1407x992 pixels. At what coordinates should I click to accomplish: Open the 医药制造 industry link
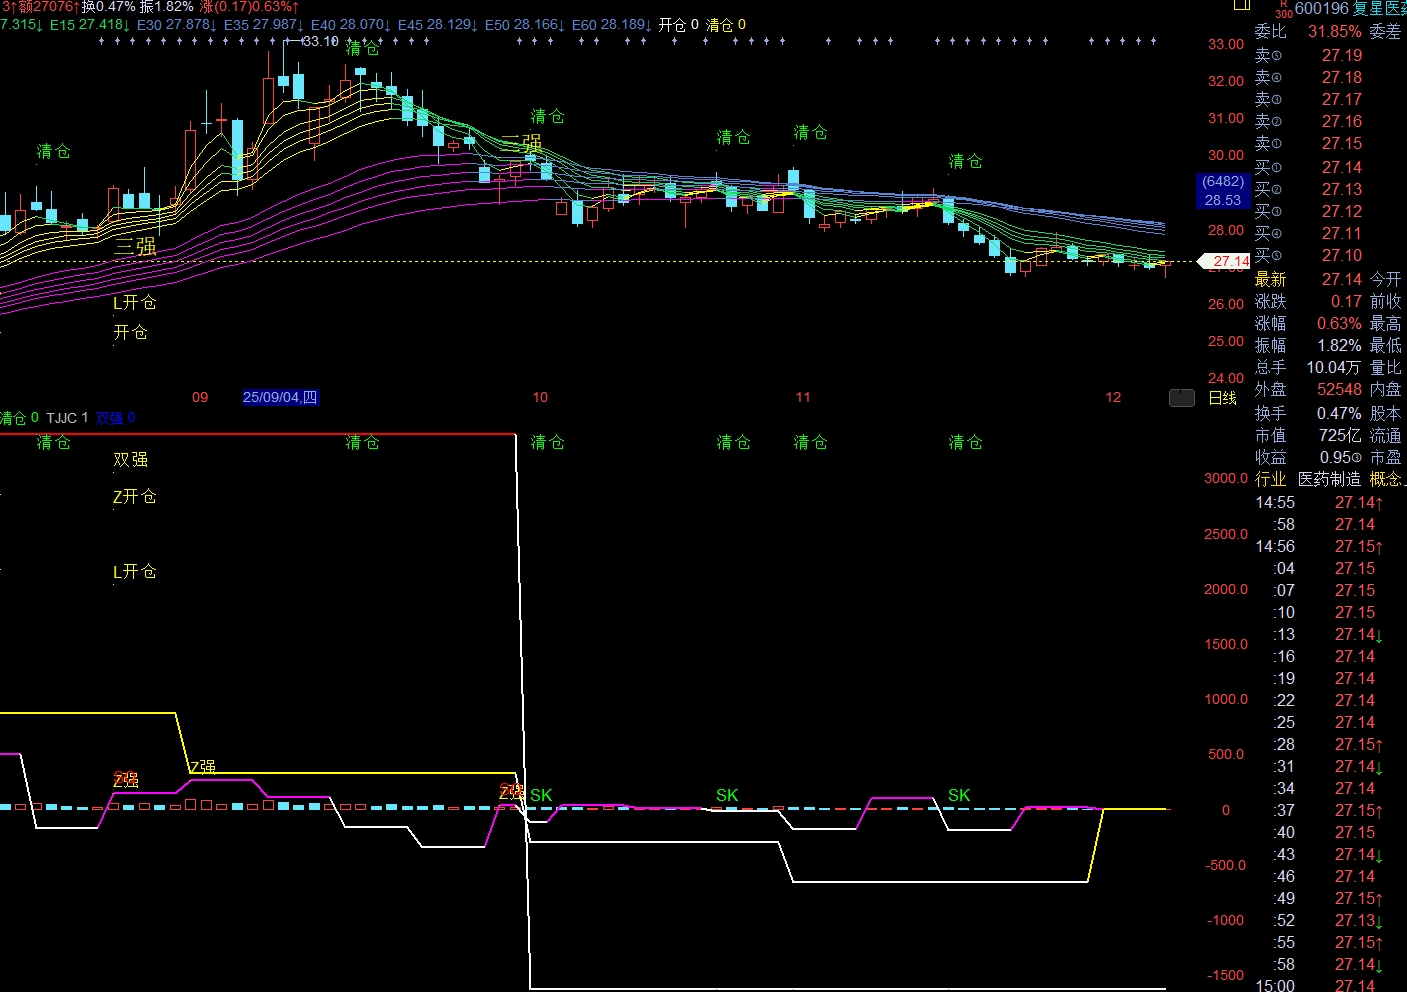click(1329, 480)
